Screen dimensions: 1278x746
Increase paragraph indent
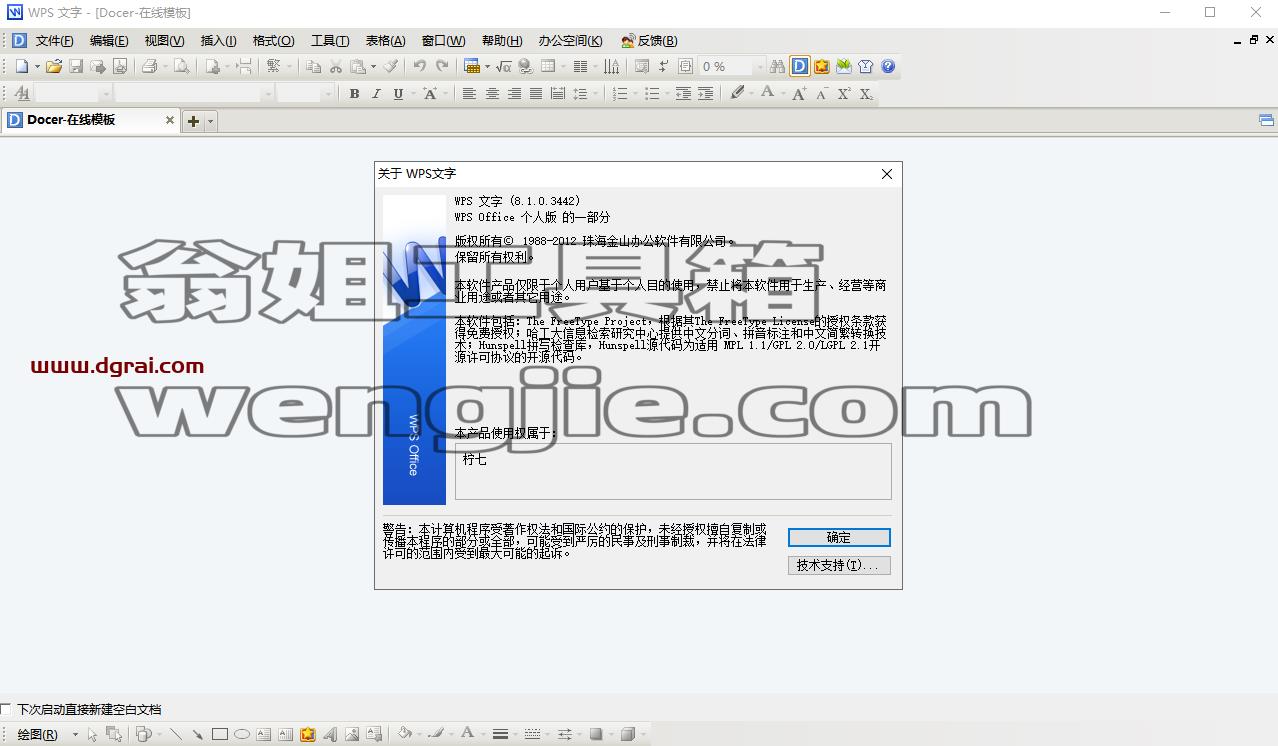click(x=705, y=93)
